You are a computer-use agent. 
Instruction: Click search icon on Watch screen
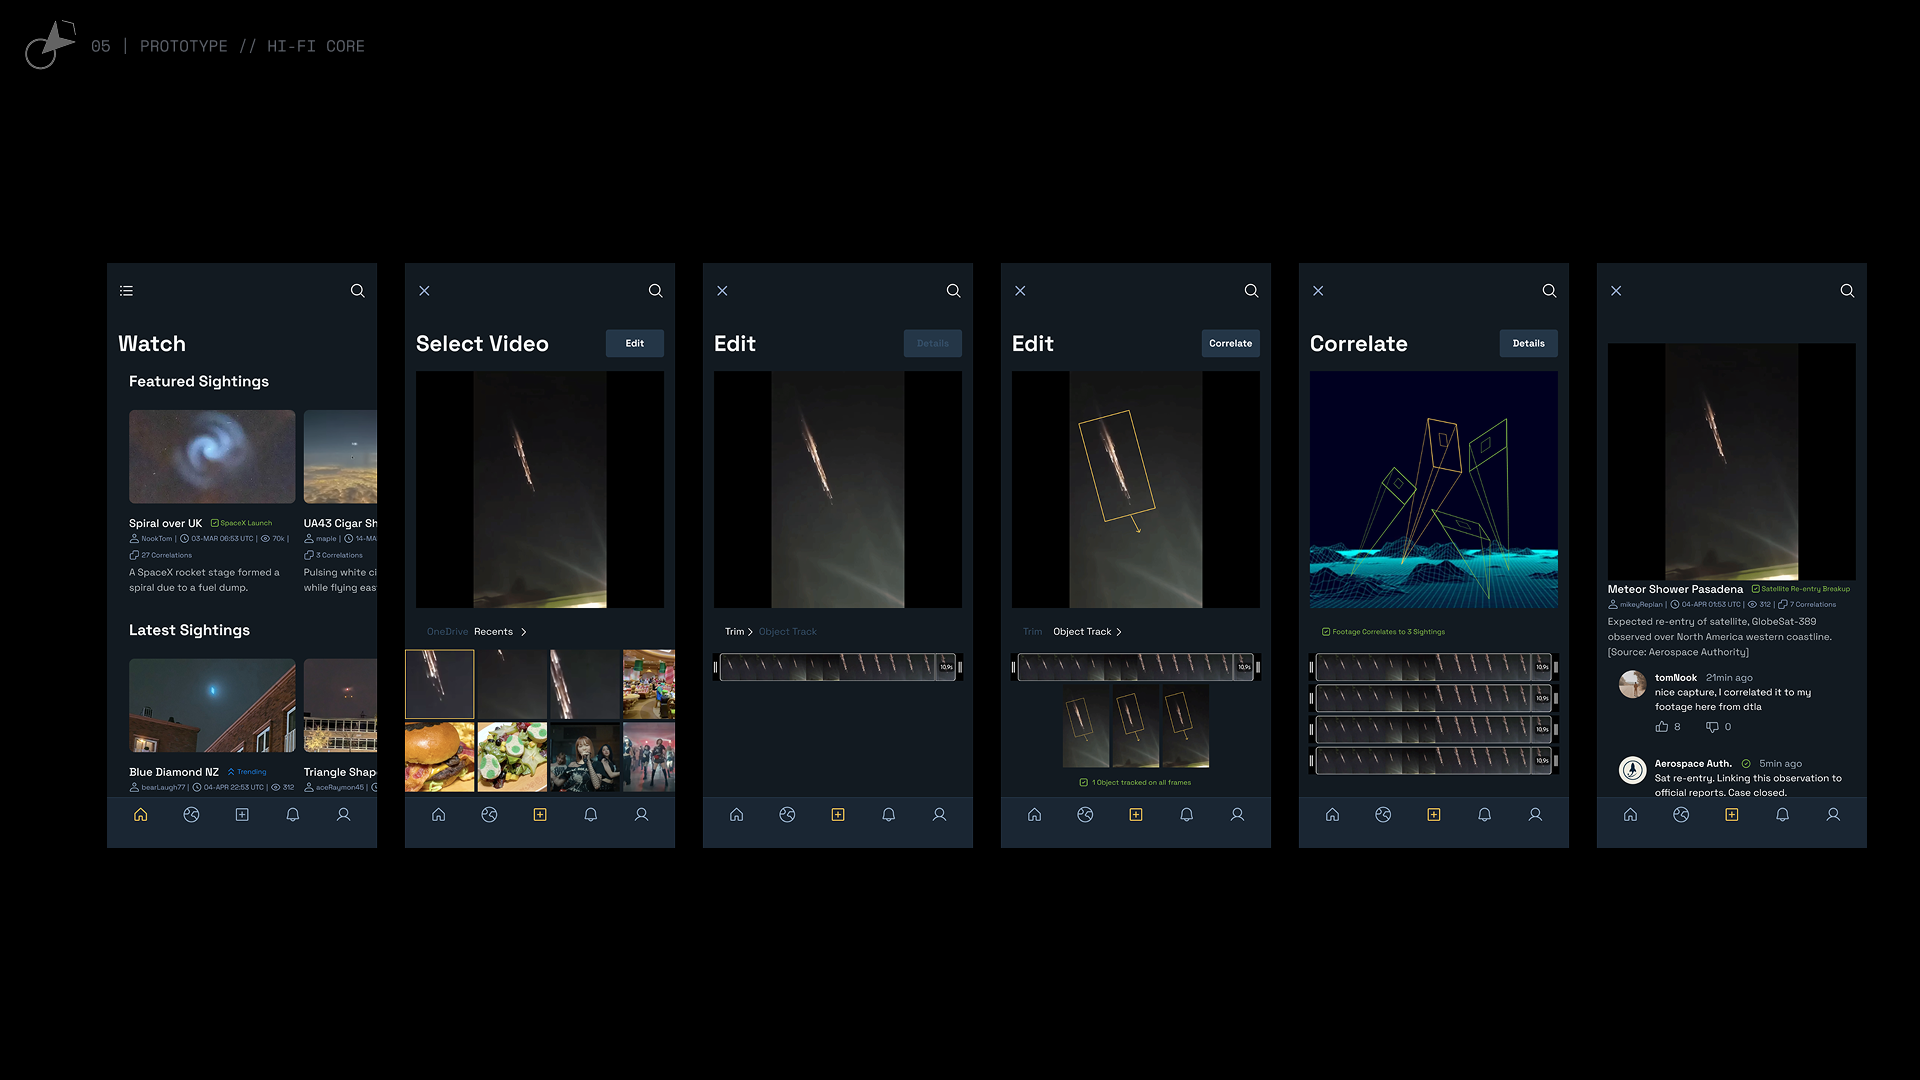point(357,291)
